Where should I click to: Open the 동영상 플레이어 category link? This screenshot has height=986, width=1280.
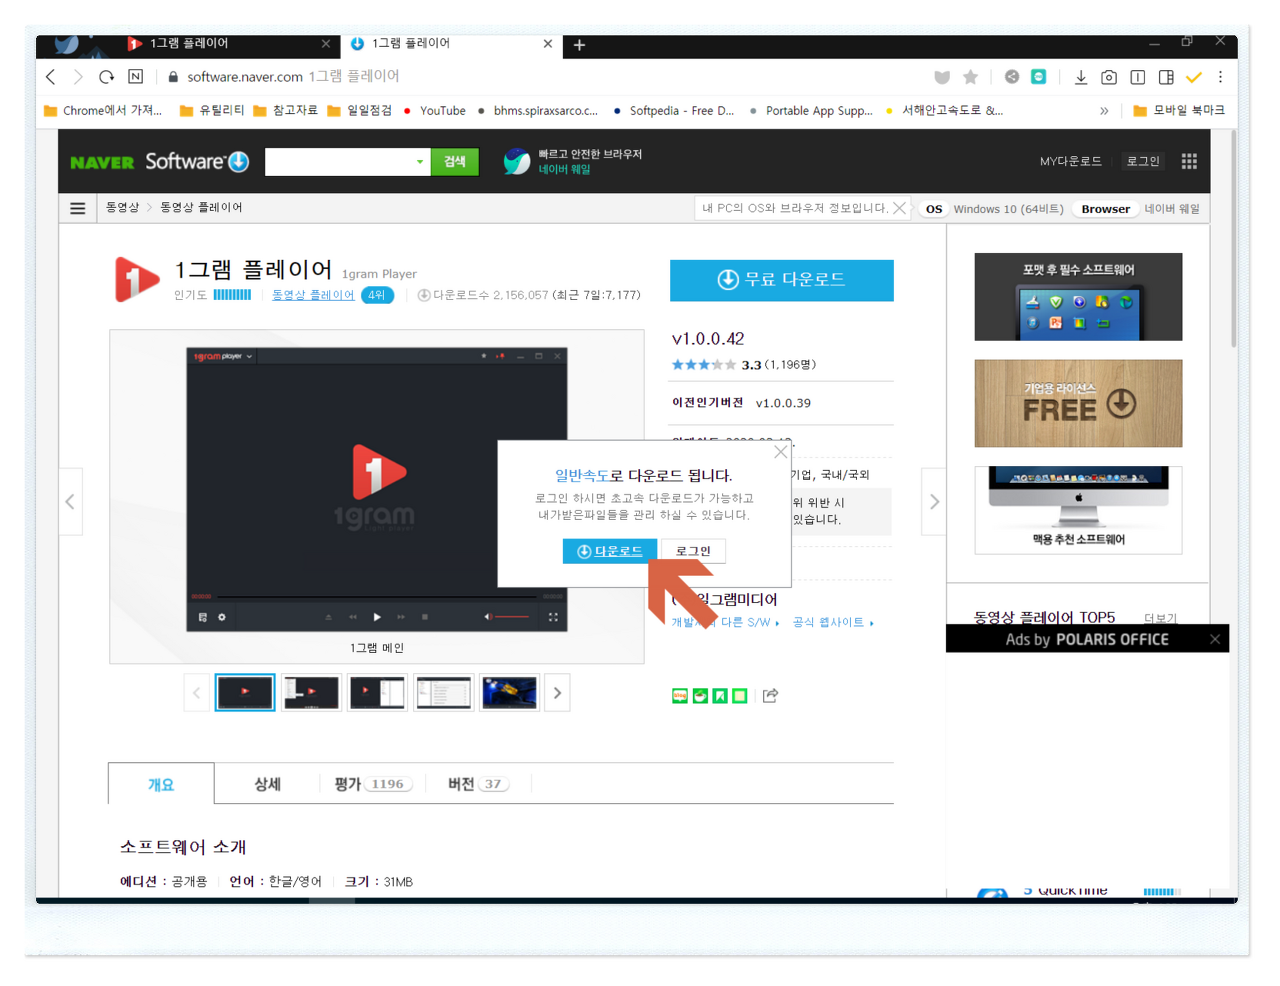313,295
